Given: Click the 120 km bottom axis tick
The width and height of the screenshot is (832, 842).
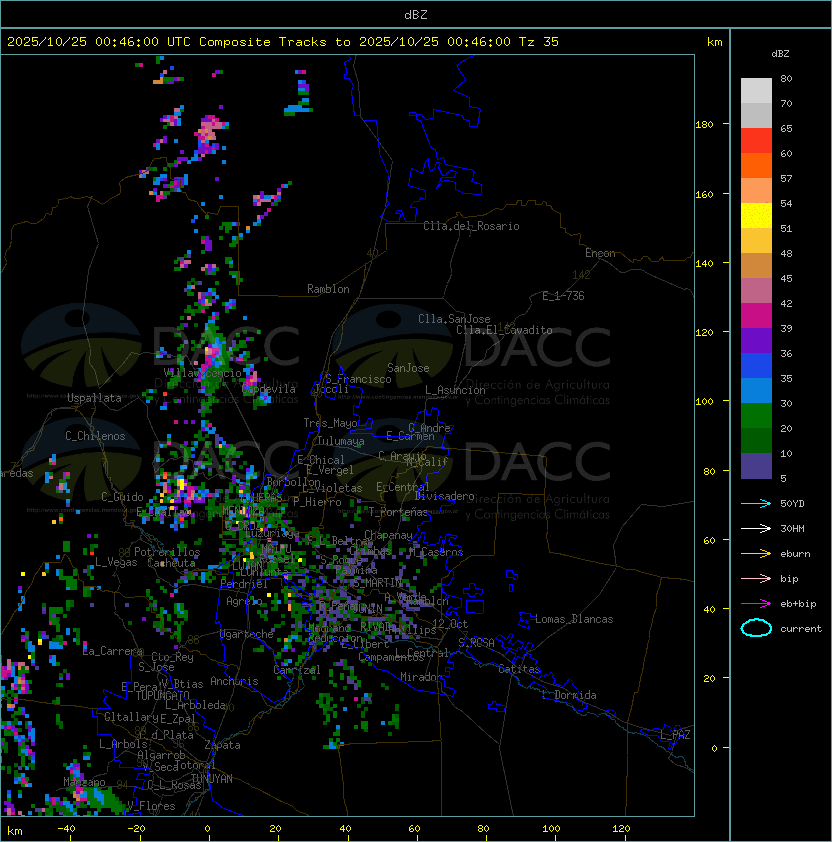Looking at the screenshot, I should click(x=621, y=829).
